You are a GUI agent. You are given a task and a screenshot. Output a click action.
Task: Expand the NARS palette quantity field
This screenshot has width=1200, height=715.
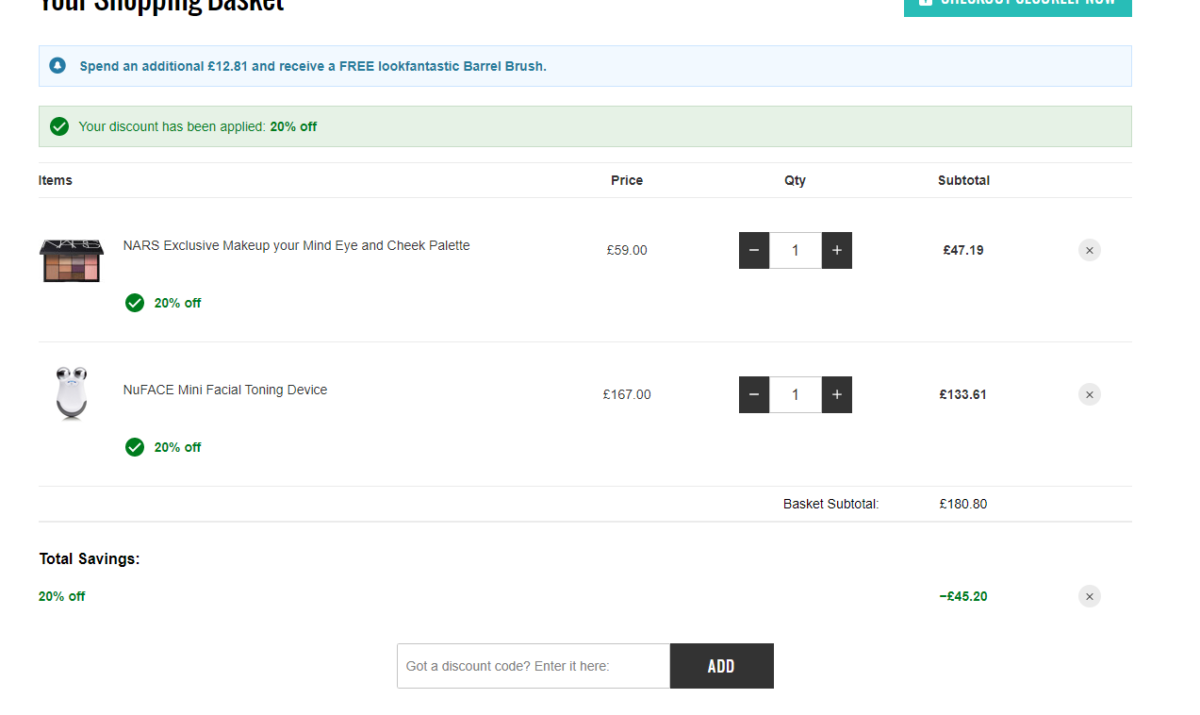795,250
